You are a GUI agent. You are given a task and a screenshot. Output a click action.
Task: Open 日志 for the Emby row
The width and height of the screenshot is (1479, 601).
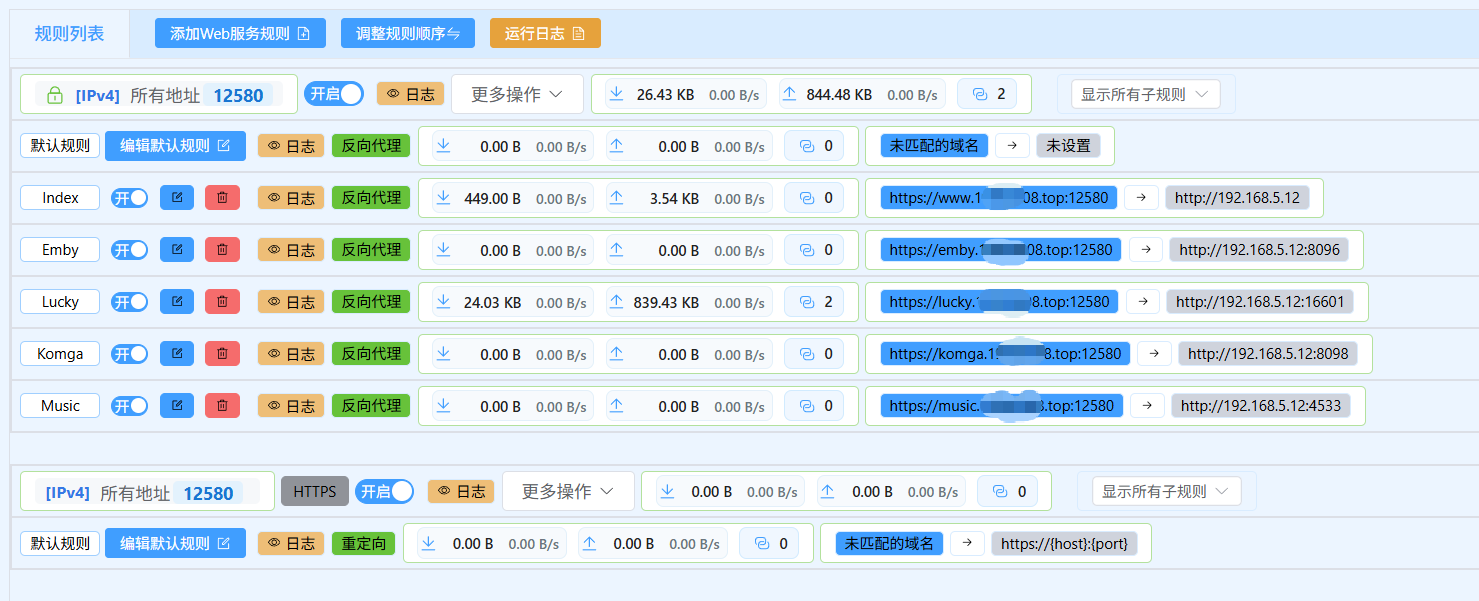[x=291, y=250]
